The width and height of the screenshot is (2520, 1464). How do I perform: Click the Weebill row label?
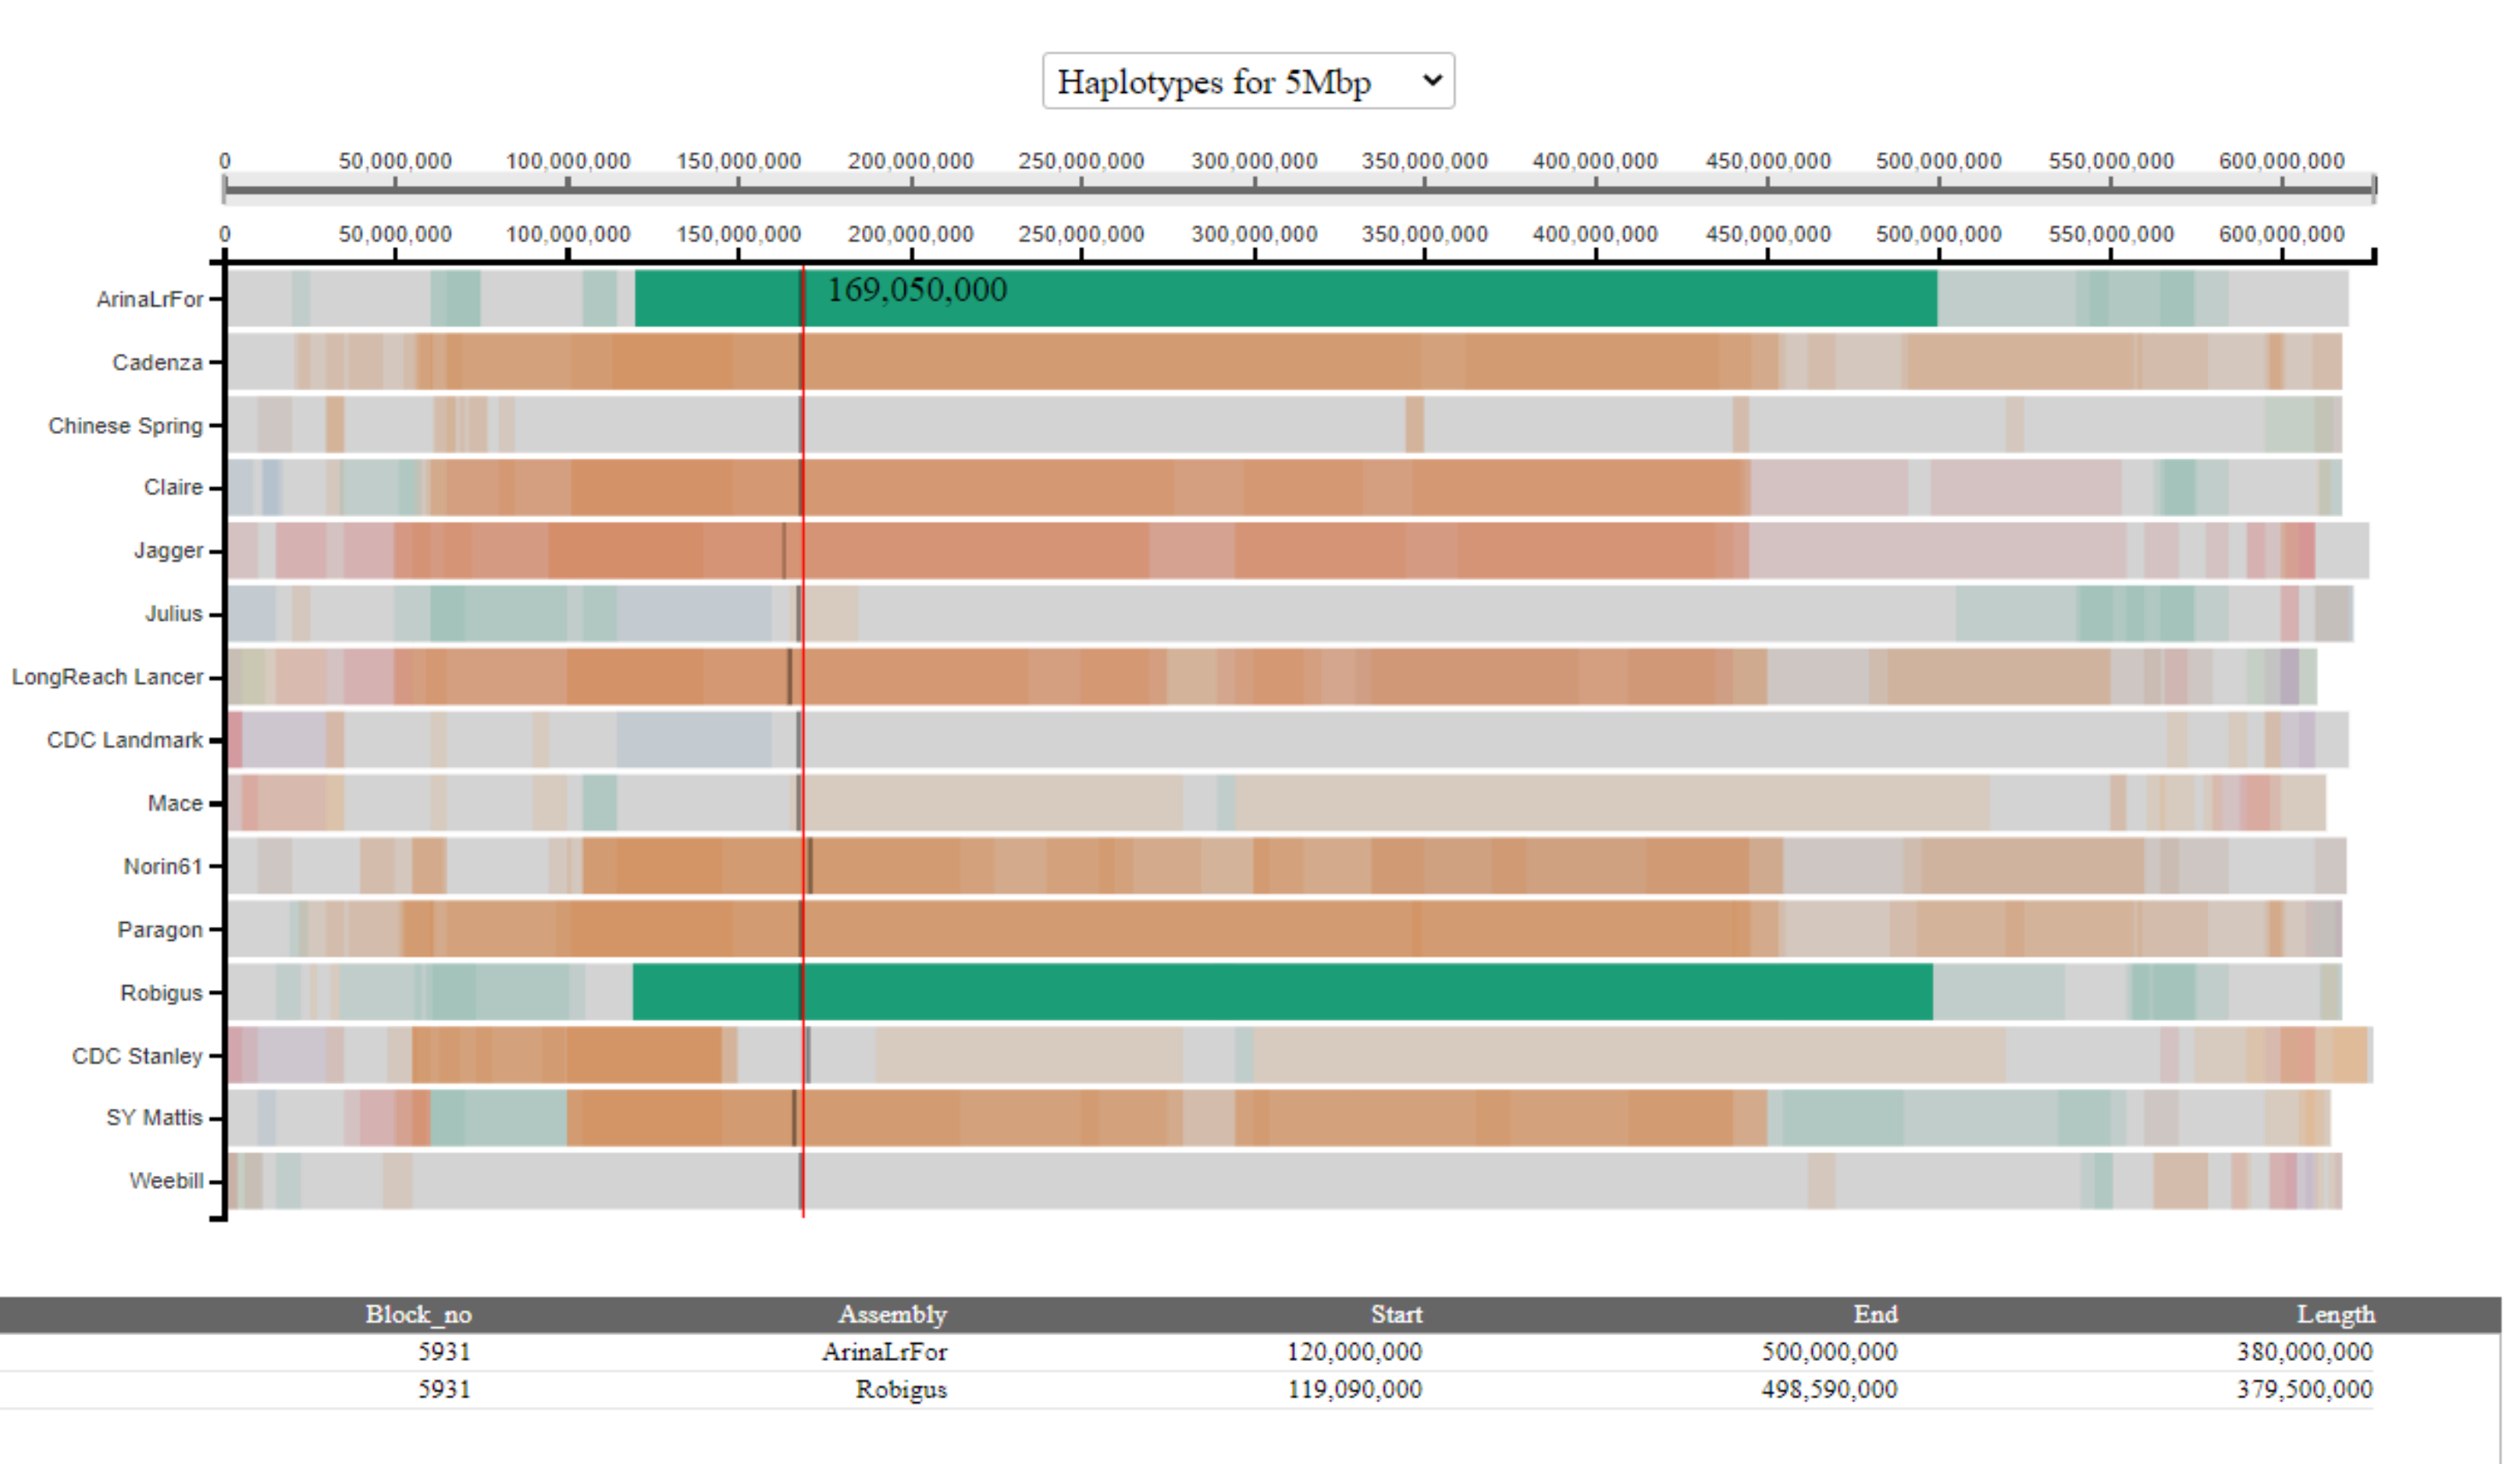(x=166, y=1181)
